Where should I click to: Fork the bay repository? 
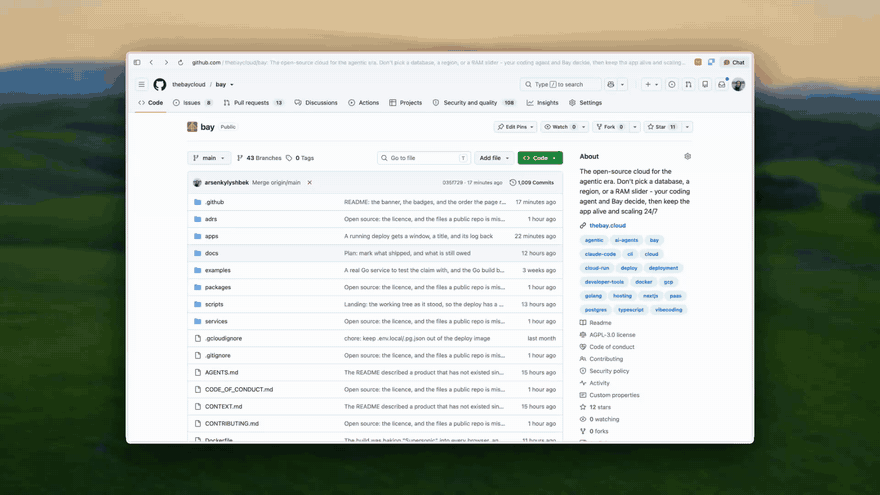coord(611,127)
